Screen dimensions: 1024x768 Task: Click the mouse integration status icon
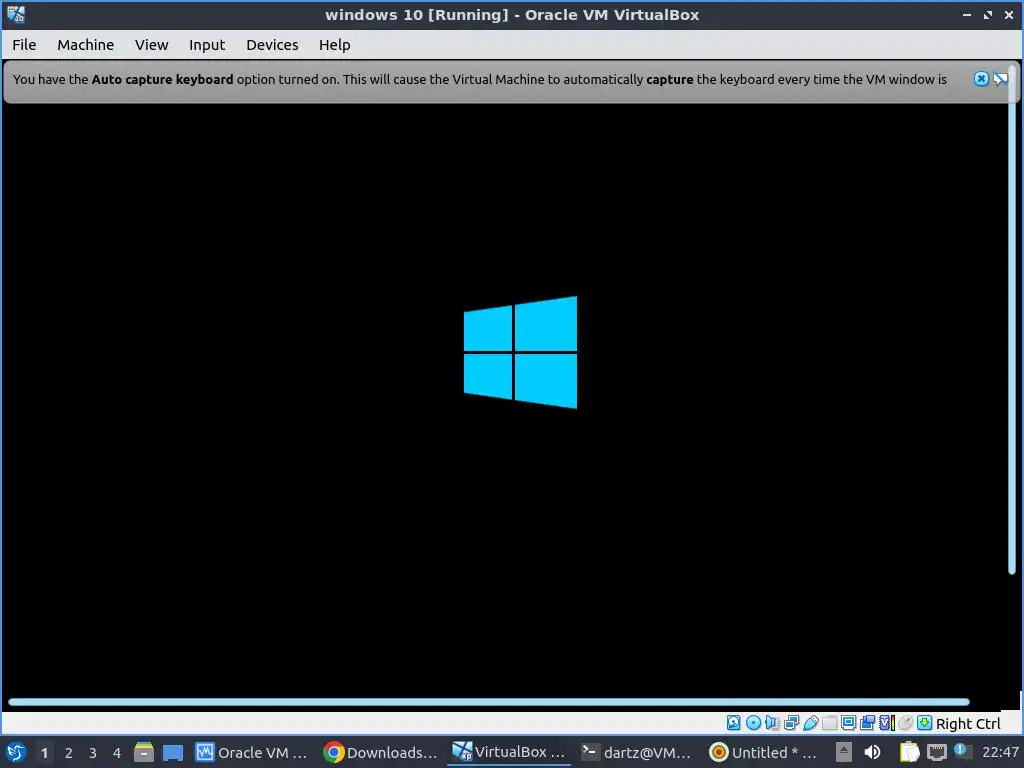point(905,723)
